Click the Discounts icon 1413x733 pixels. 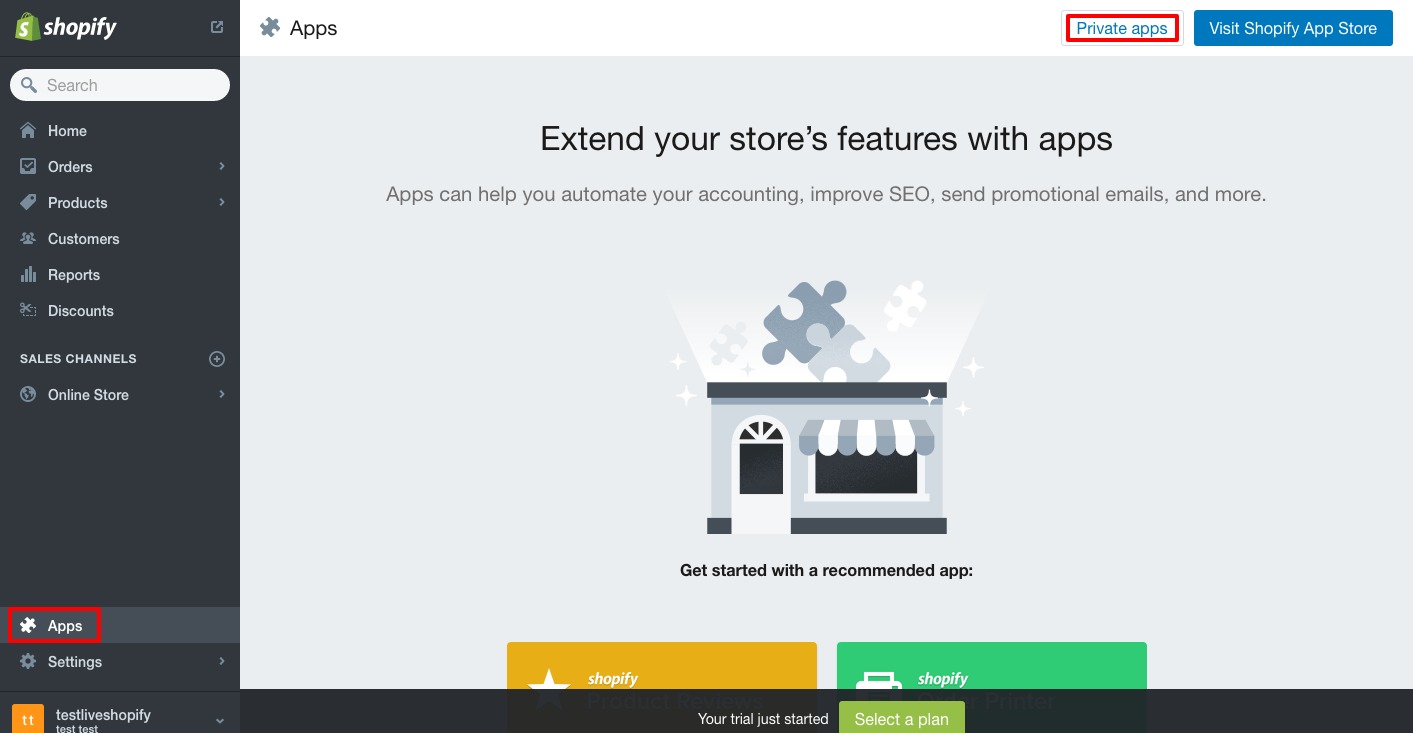(28, 311)
